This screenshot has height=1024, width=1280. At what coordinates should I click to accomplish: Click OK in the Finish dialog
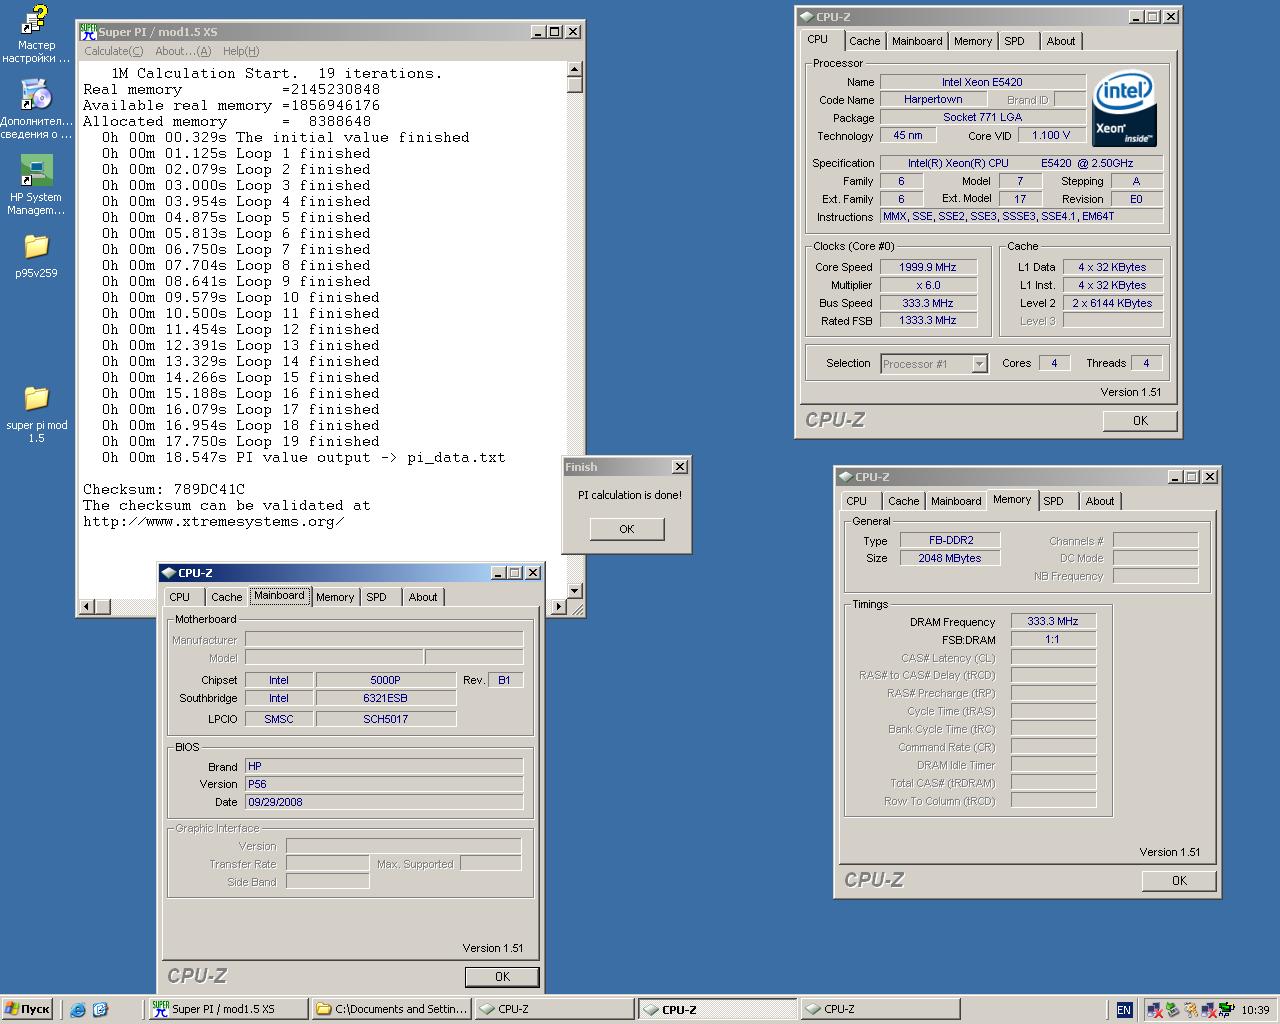tap(627, 529)
